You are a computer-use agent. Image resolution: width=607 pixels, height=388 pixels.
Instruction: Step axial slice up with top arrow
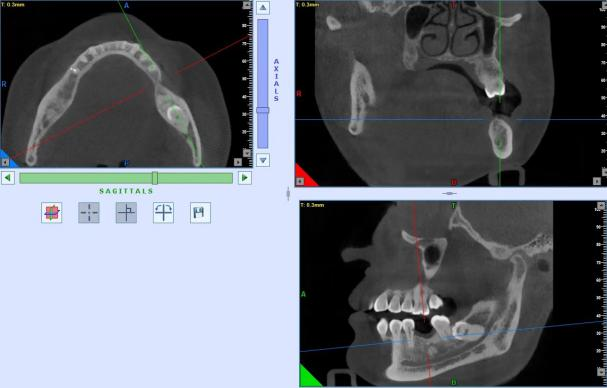(x=263, y=7)
